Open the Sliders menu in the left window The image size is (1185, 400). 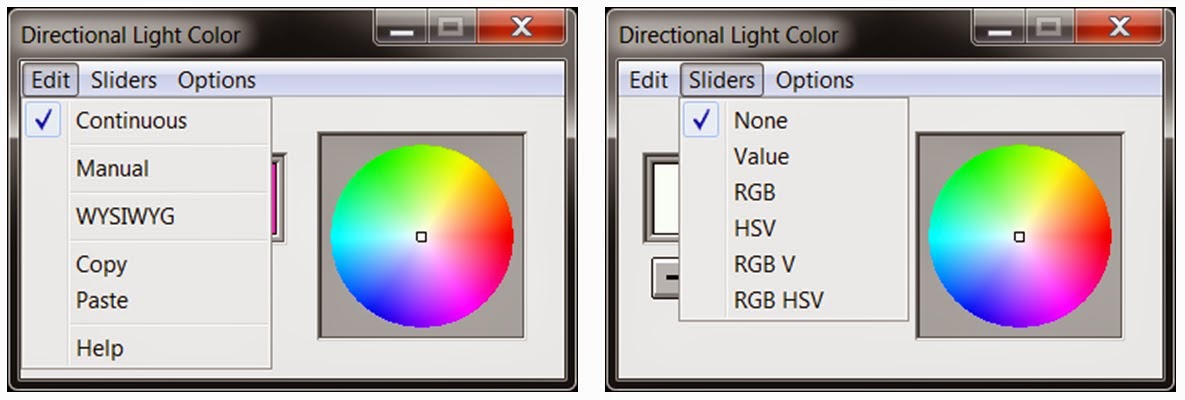click(x=124, y=80)
